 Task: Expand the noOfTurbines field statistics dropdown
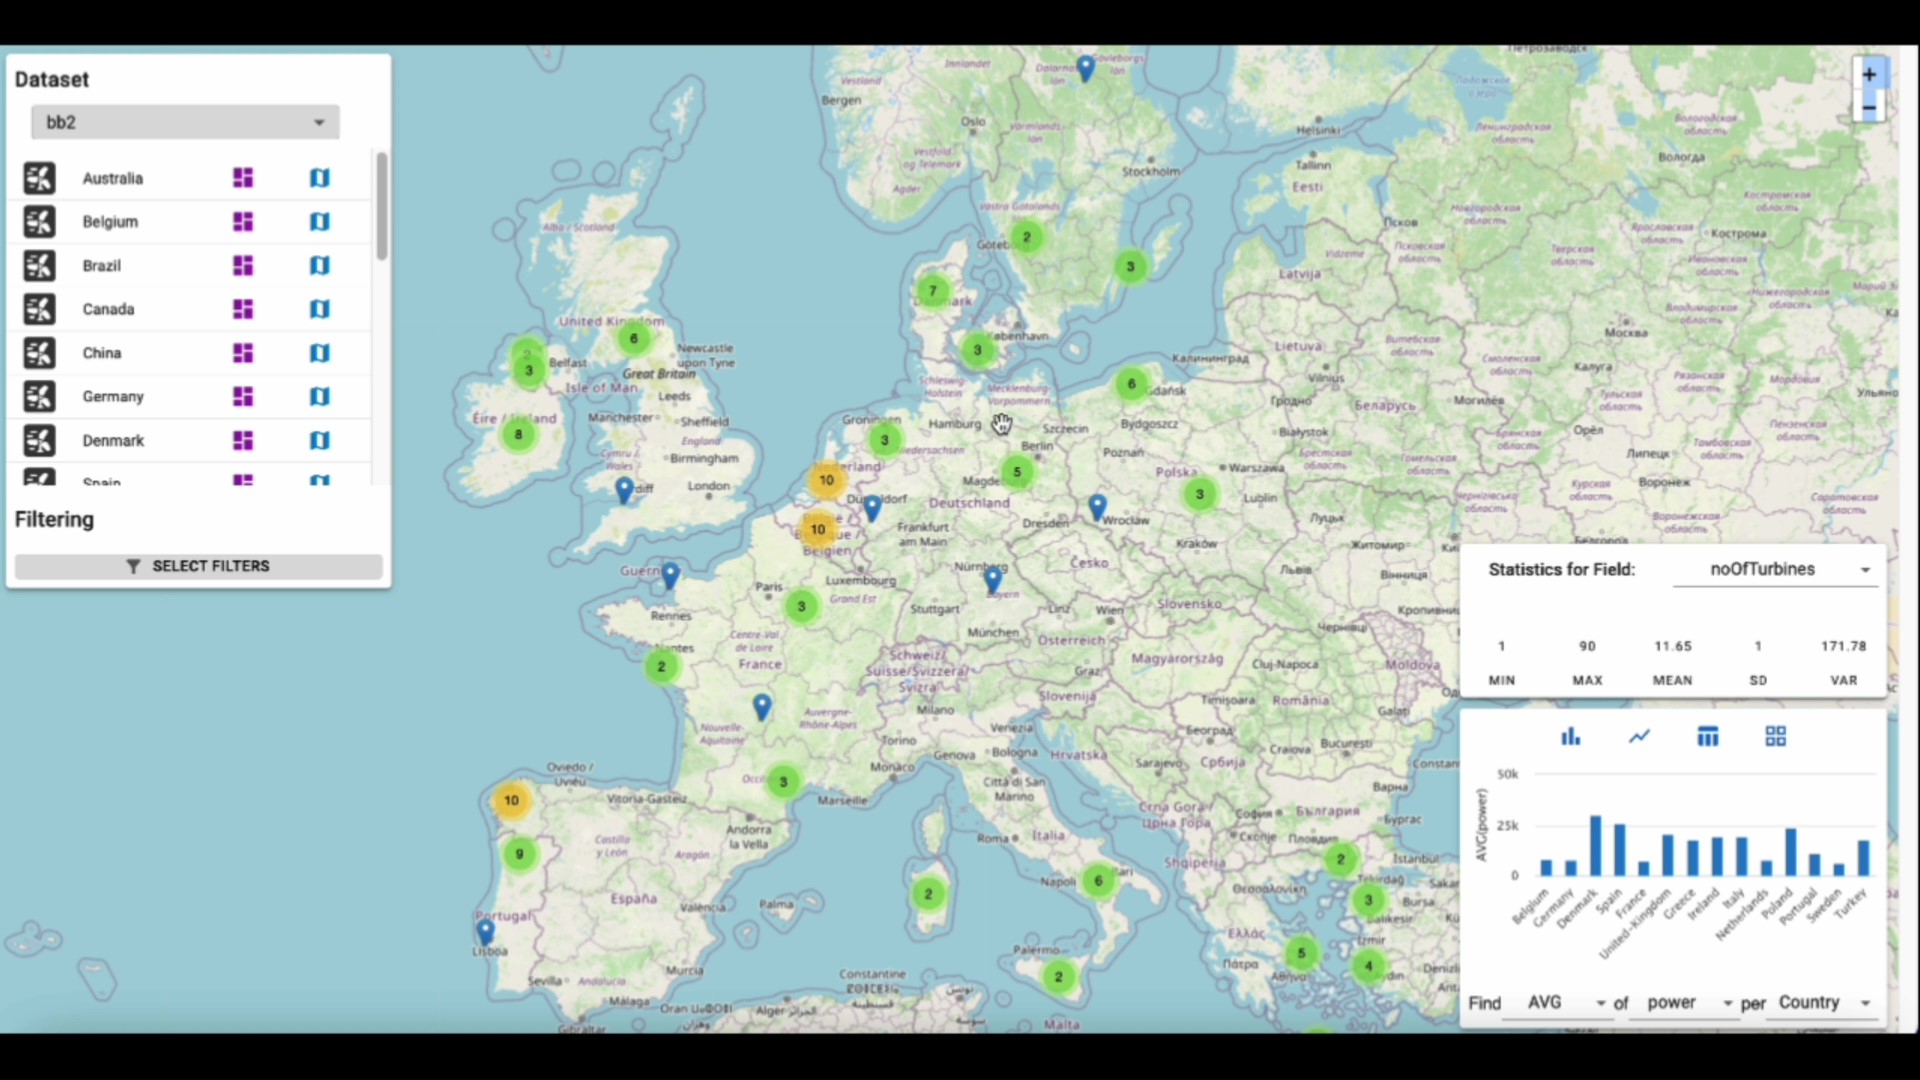[1867, 568]
